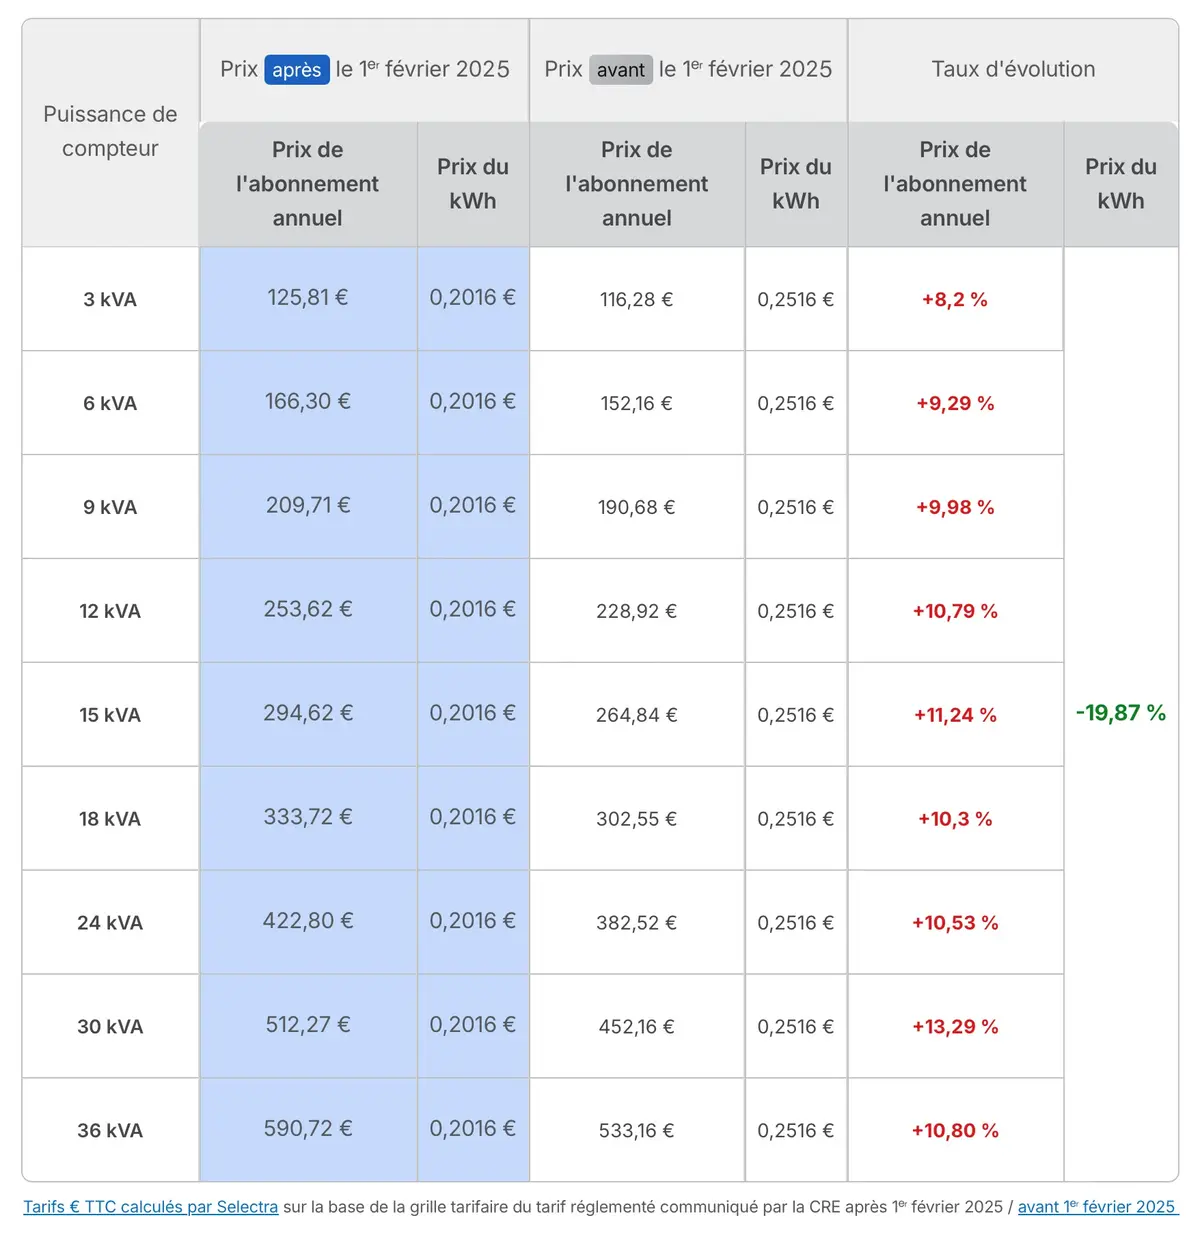Select the '+10,79 %' evolution rate
This screenshot has height=1233, width=1200.
coord(955,611)
